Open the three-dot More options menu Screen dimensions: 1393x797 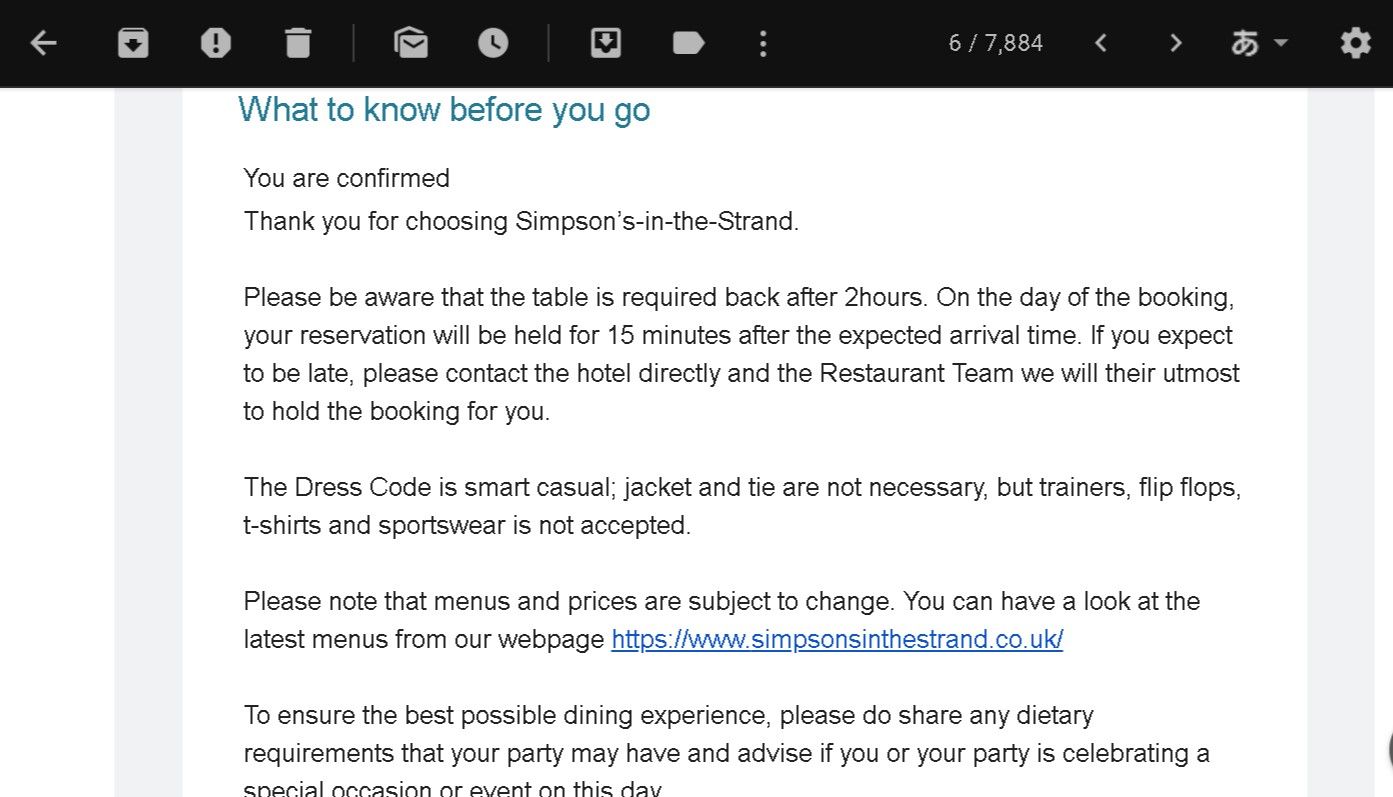pos(763,43)
